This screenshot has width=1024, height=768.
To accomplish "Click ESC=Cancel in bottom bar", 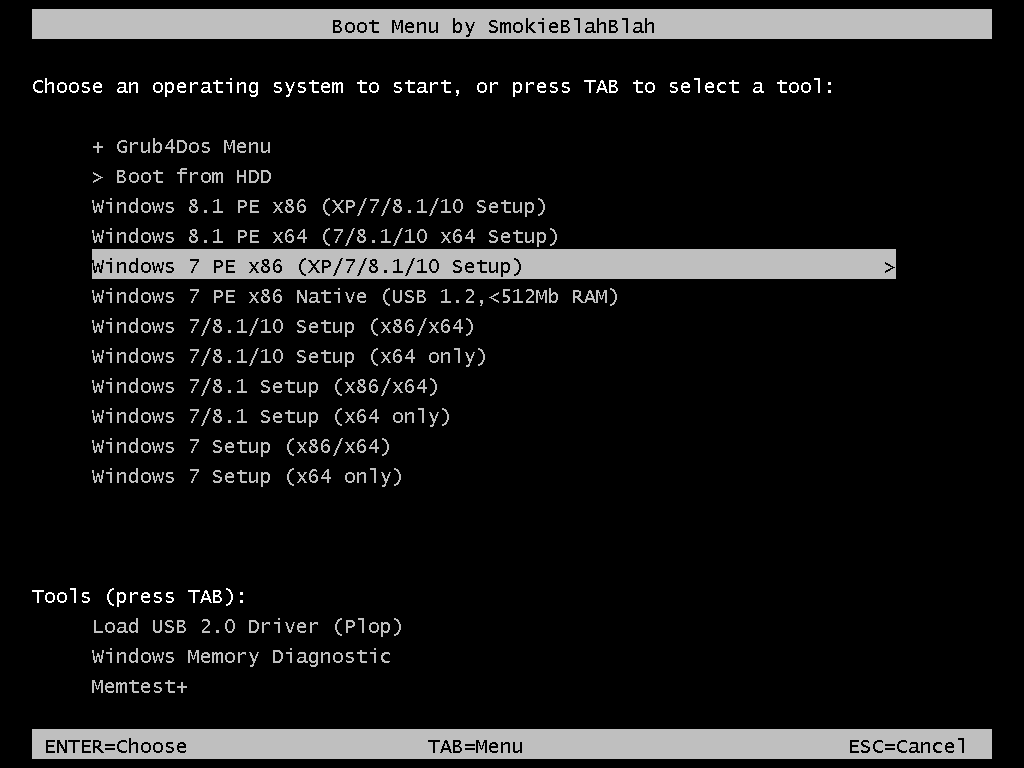I will pos(907,746).
